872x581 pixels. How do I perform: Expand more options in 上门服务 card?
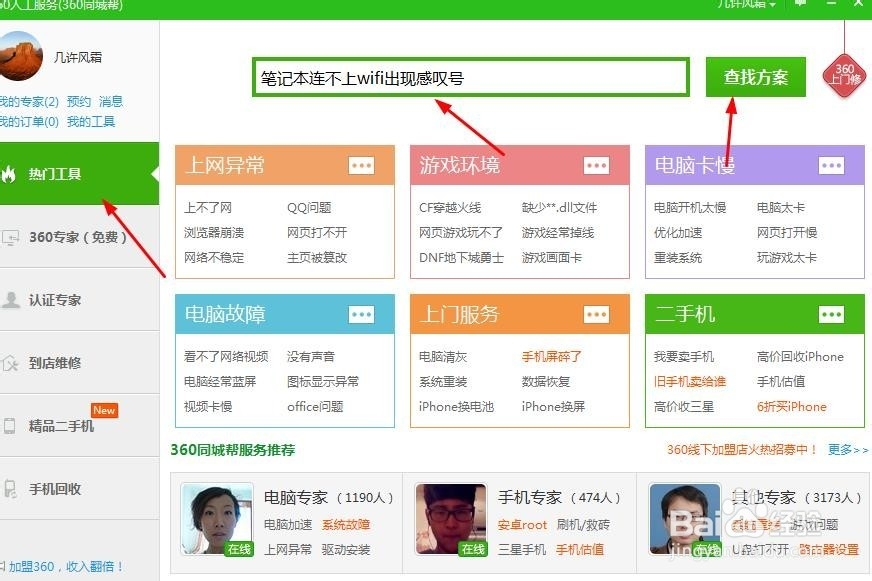point(596,315)
